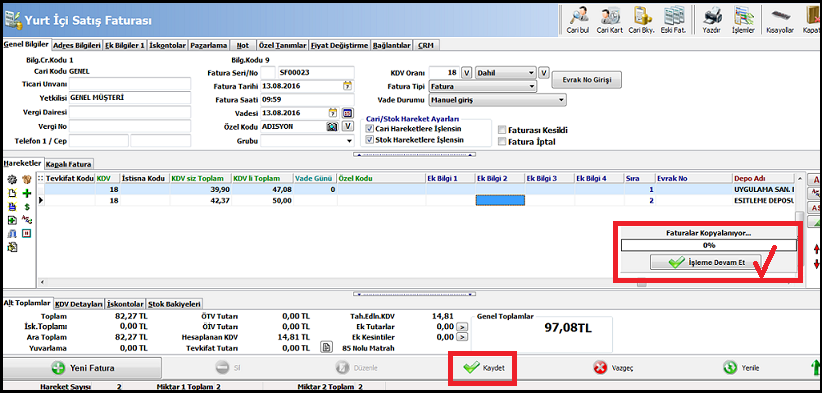
Task: Open the KDV Detayları tab
Action: [x=79, y=304]
